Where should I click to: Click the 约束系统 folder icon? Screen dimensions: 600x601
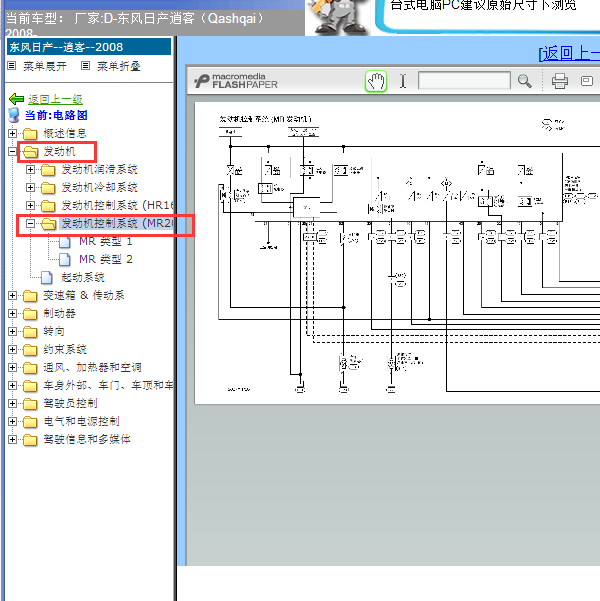[x=30, y=350]
